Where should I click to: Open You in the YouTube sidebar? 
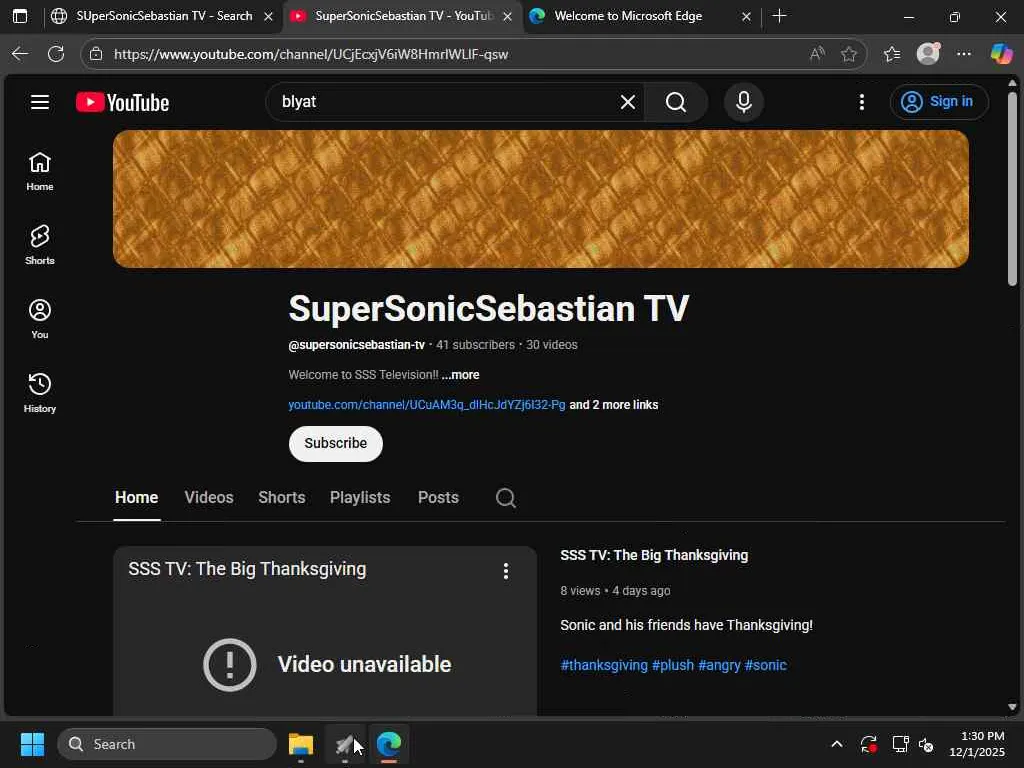click(x=40, y=319)
